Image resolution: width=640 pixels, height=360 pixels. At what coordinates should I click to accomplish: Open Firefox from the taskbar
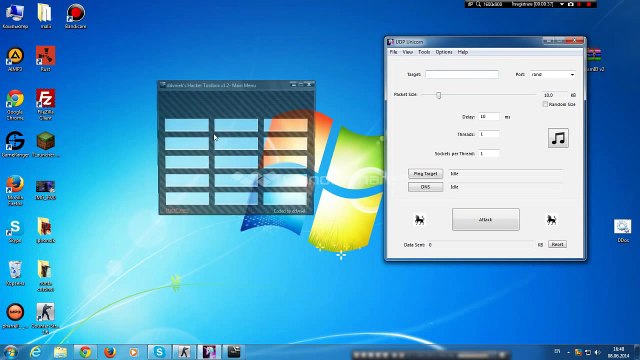110,352
